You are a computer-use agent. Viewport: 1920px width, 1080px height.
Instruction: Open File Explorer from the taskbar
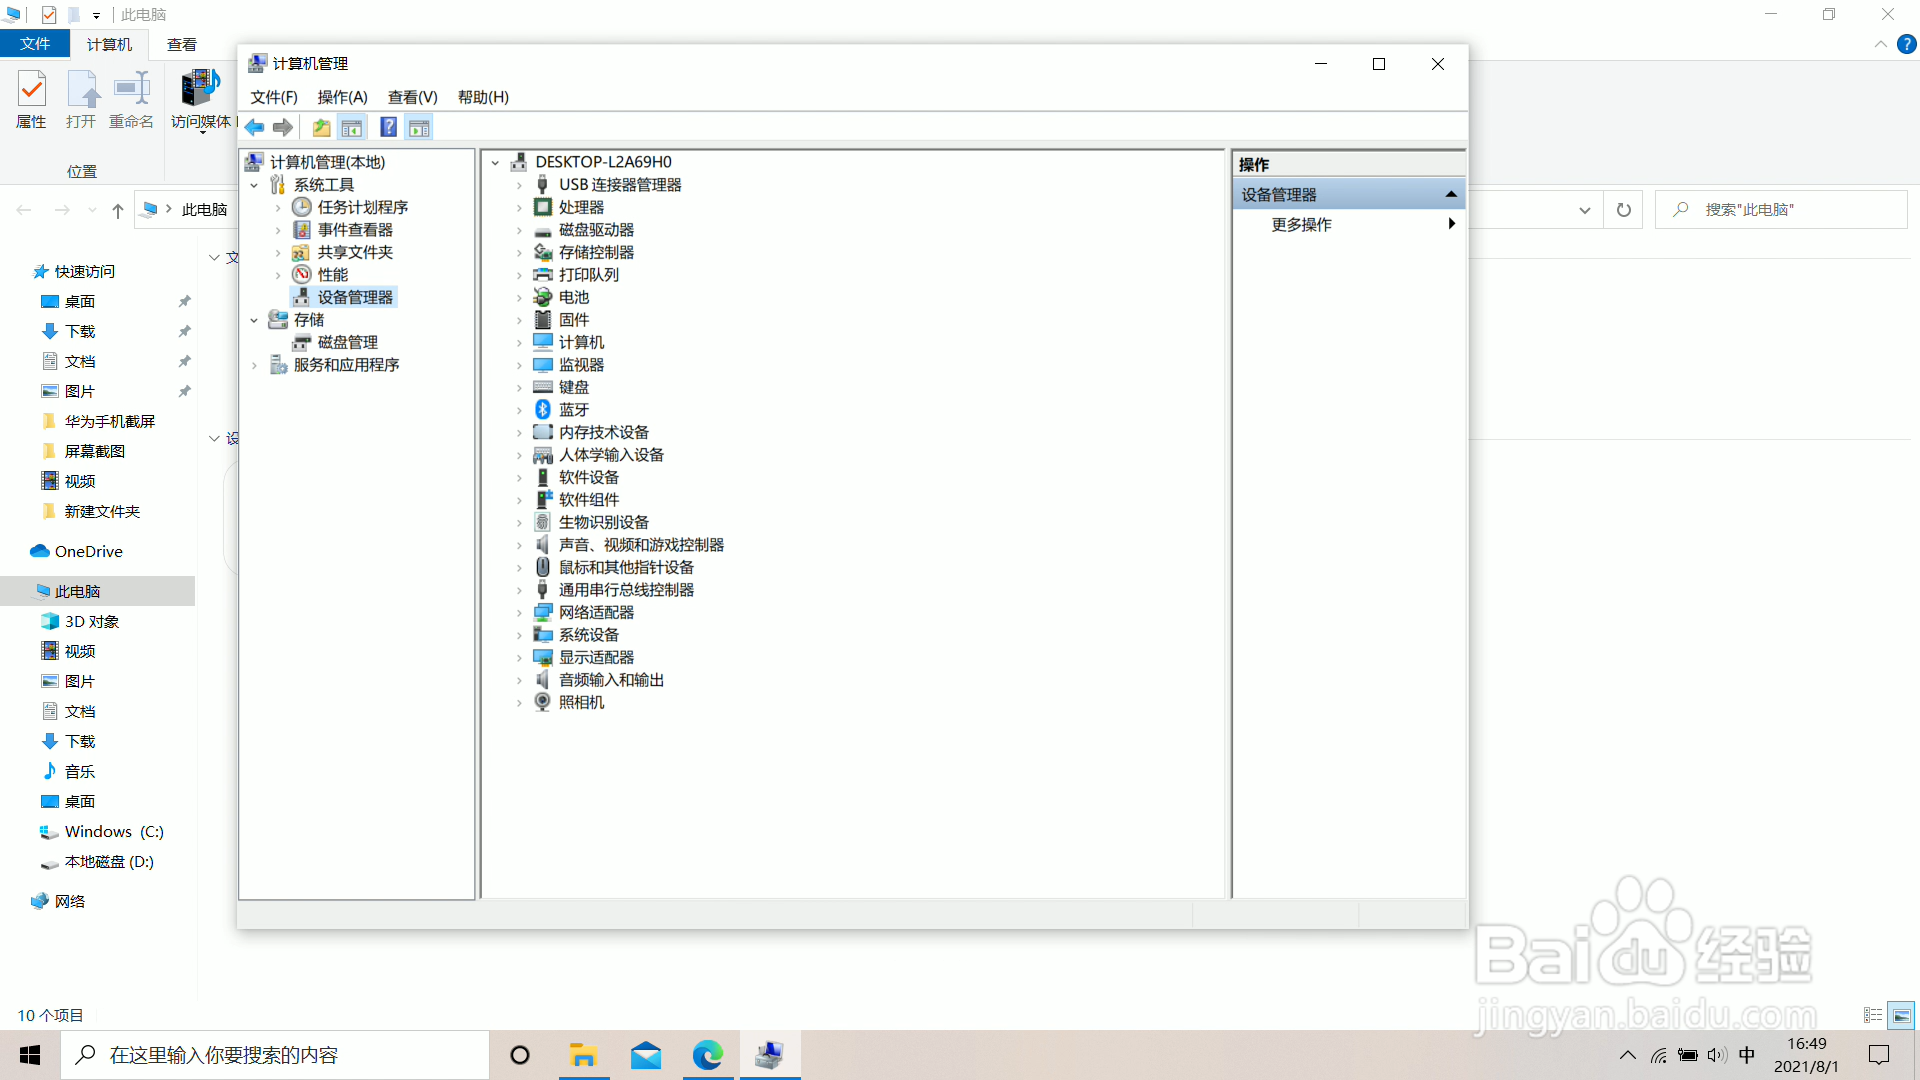click(x=583, y=1055)
